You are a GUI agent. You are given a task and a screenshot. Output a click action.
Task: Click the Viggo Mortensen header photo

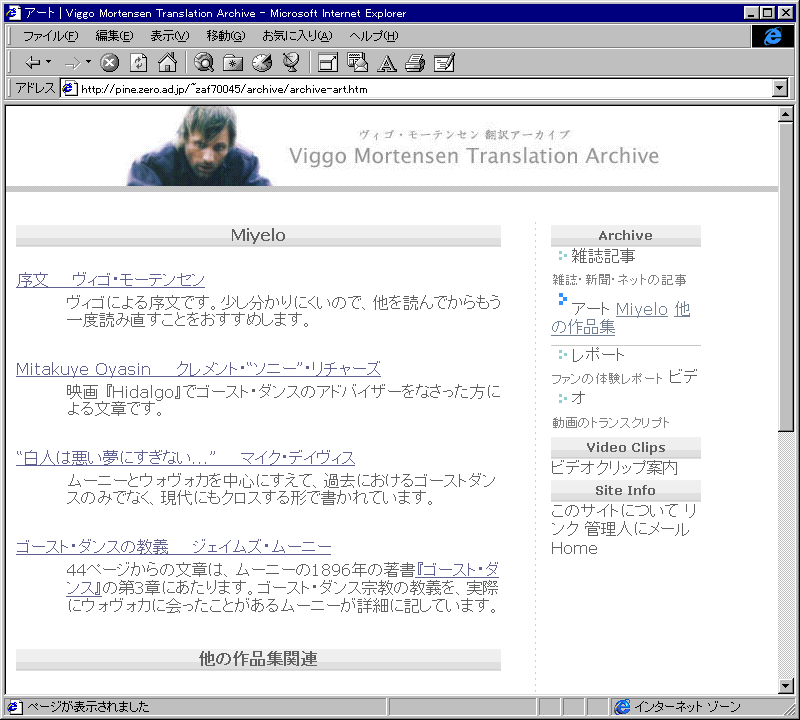coord(200,146)
